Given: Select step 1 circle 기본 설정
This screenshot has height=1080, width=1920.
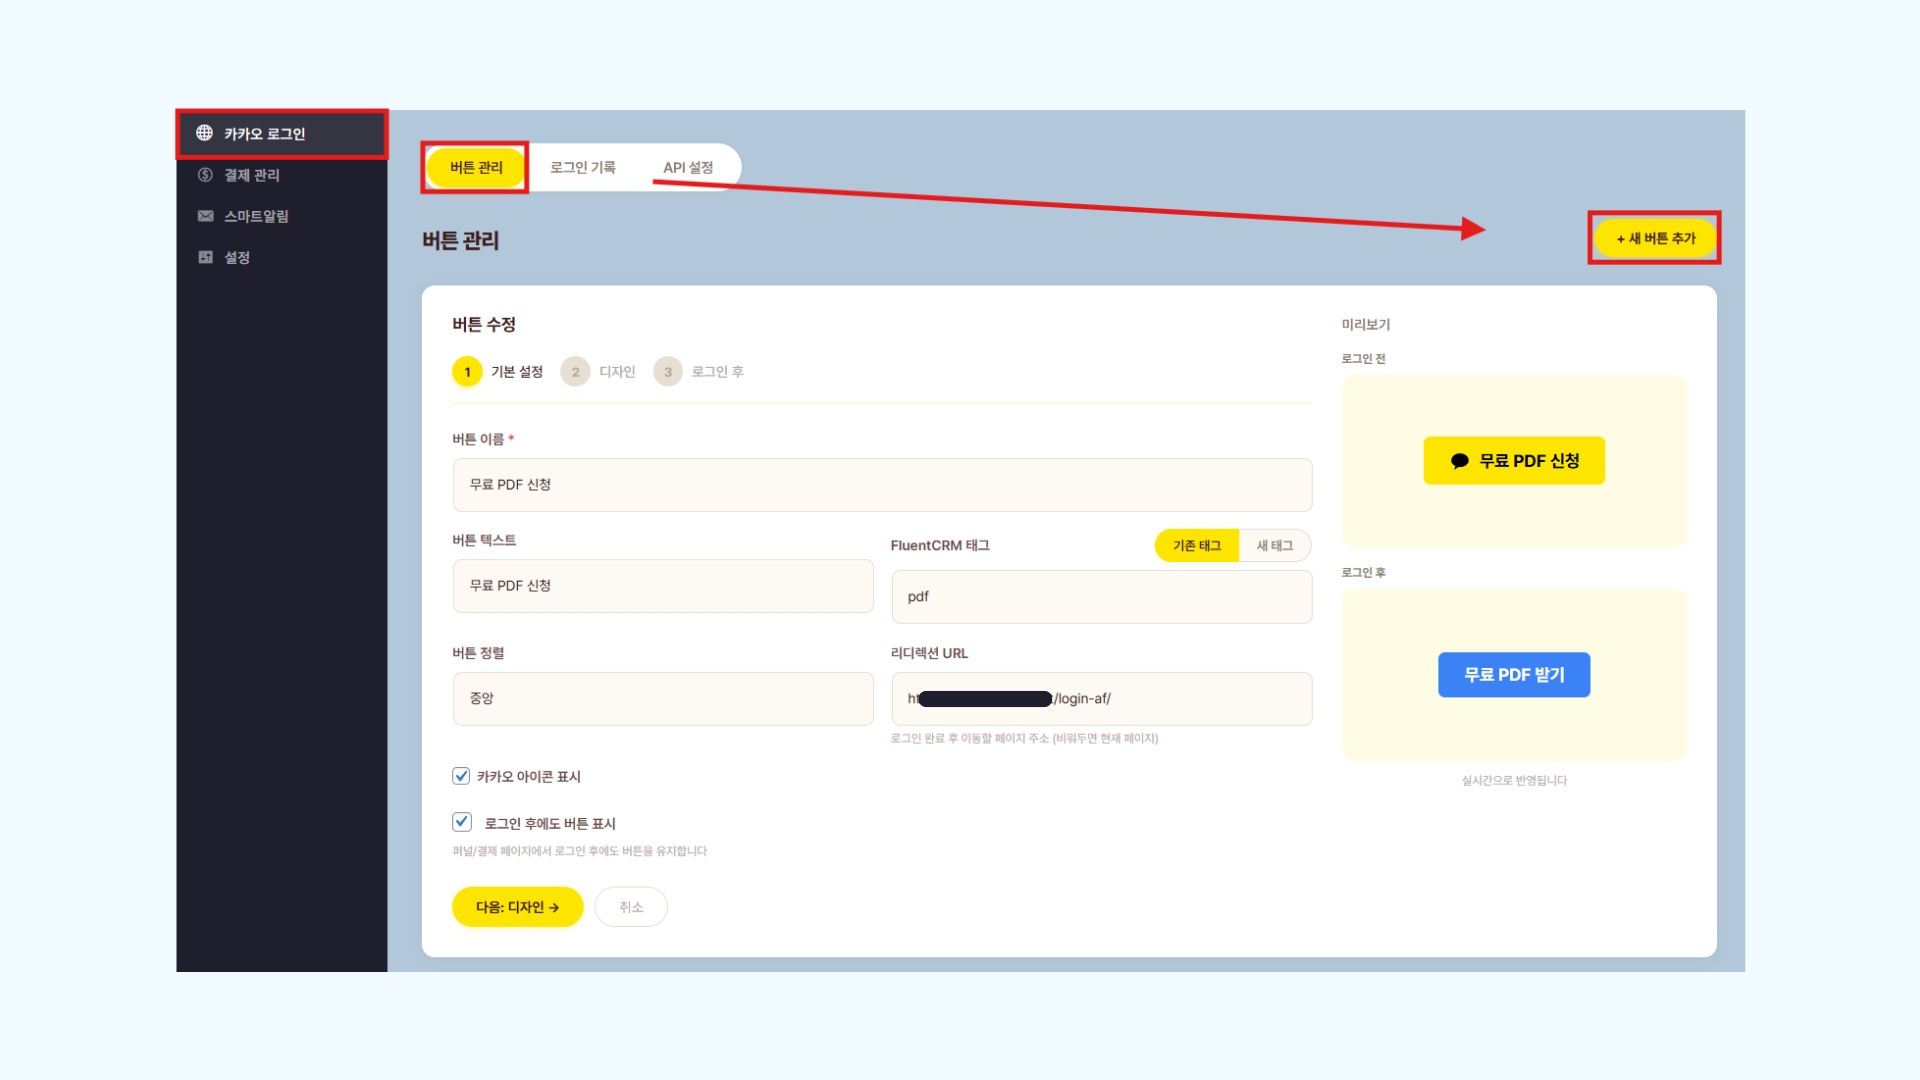Looking at the screenshot, I should click(x=467, y=372).
